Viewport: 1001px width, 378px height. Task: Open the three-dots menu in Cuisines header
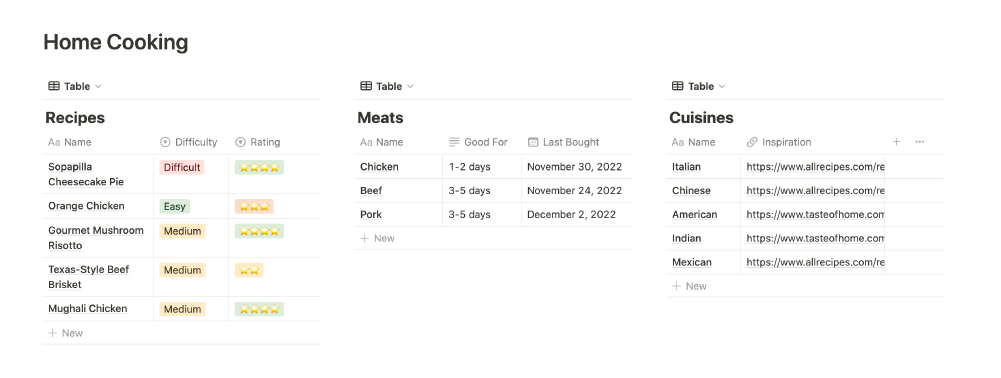919,142
